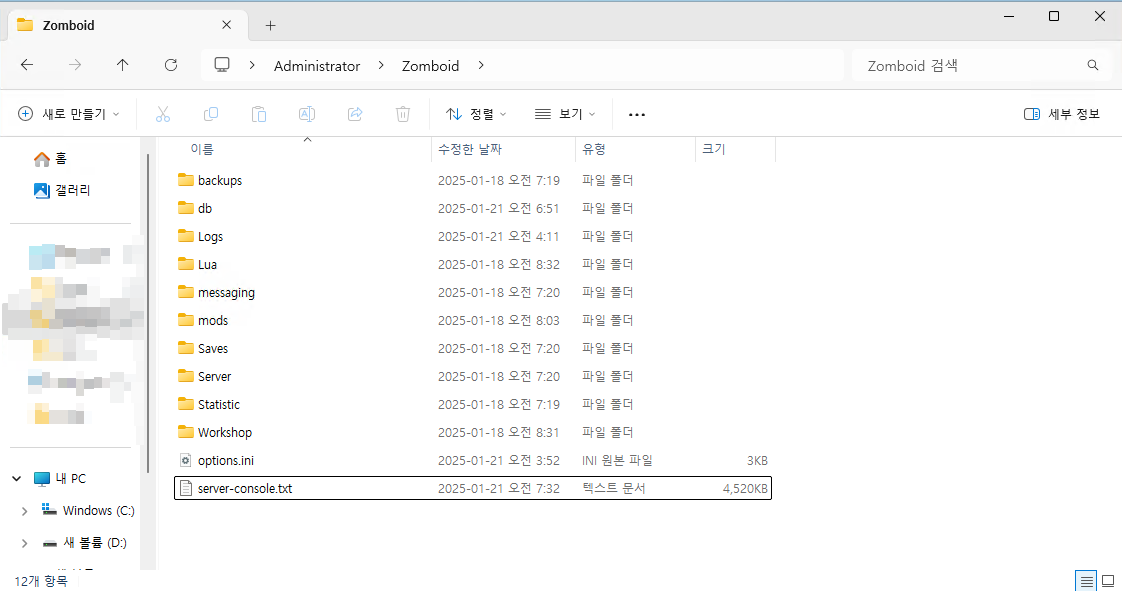Screen dimensions: 1122x591
Task: Open the 정렬 sort dropdown
Action: click(x=476, y=114)
